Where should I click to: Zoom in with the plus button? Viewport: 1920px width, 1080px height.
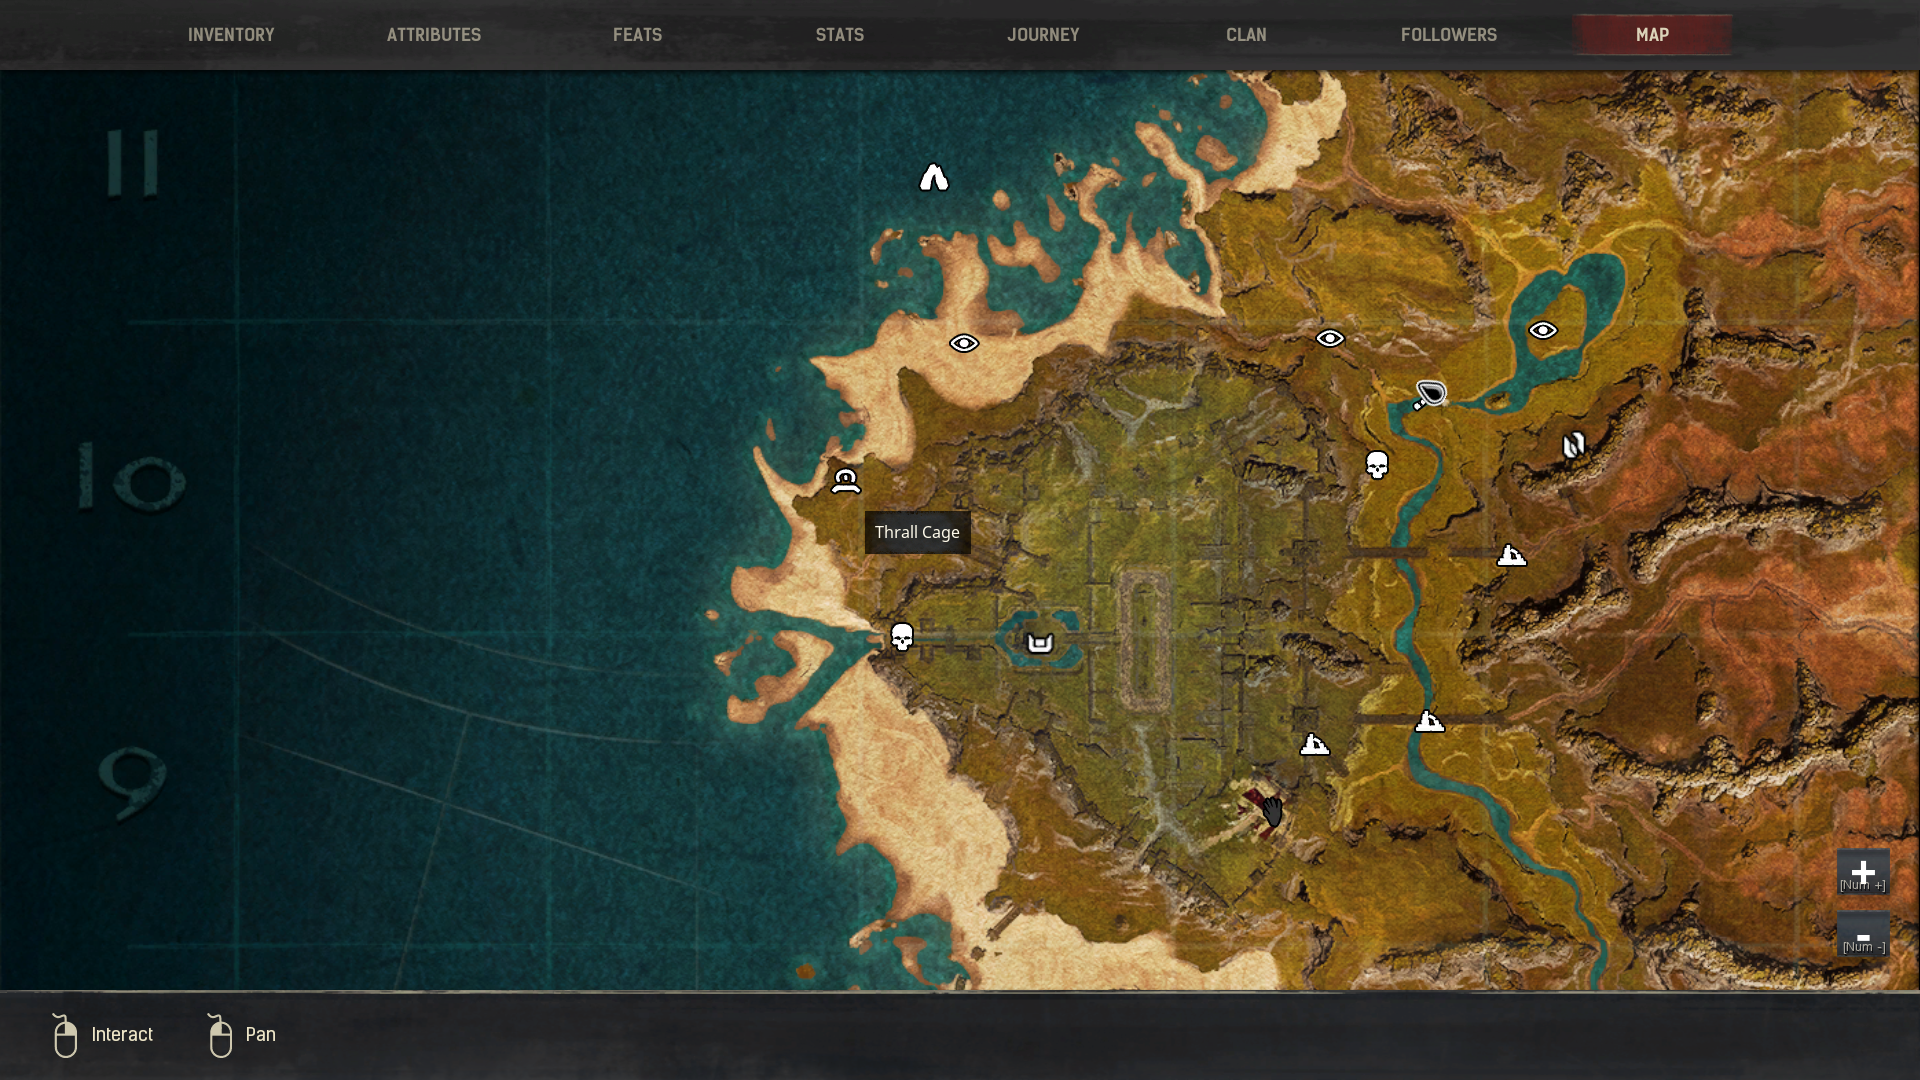coord(1862,872)
